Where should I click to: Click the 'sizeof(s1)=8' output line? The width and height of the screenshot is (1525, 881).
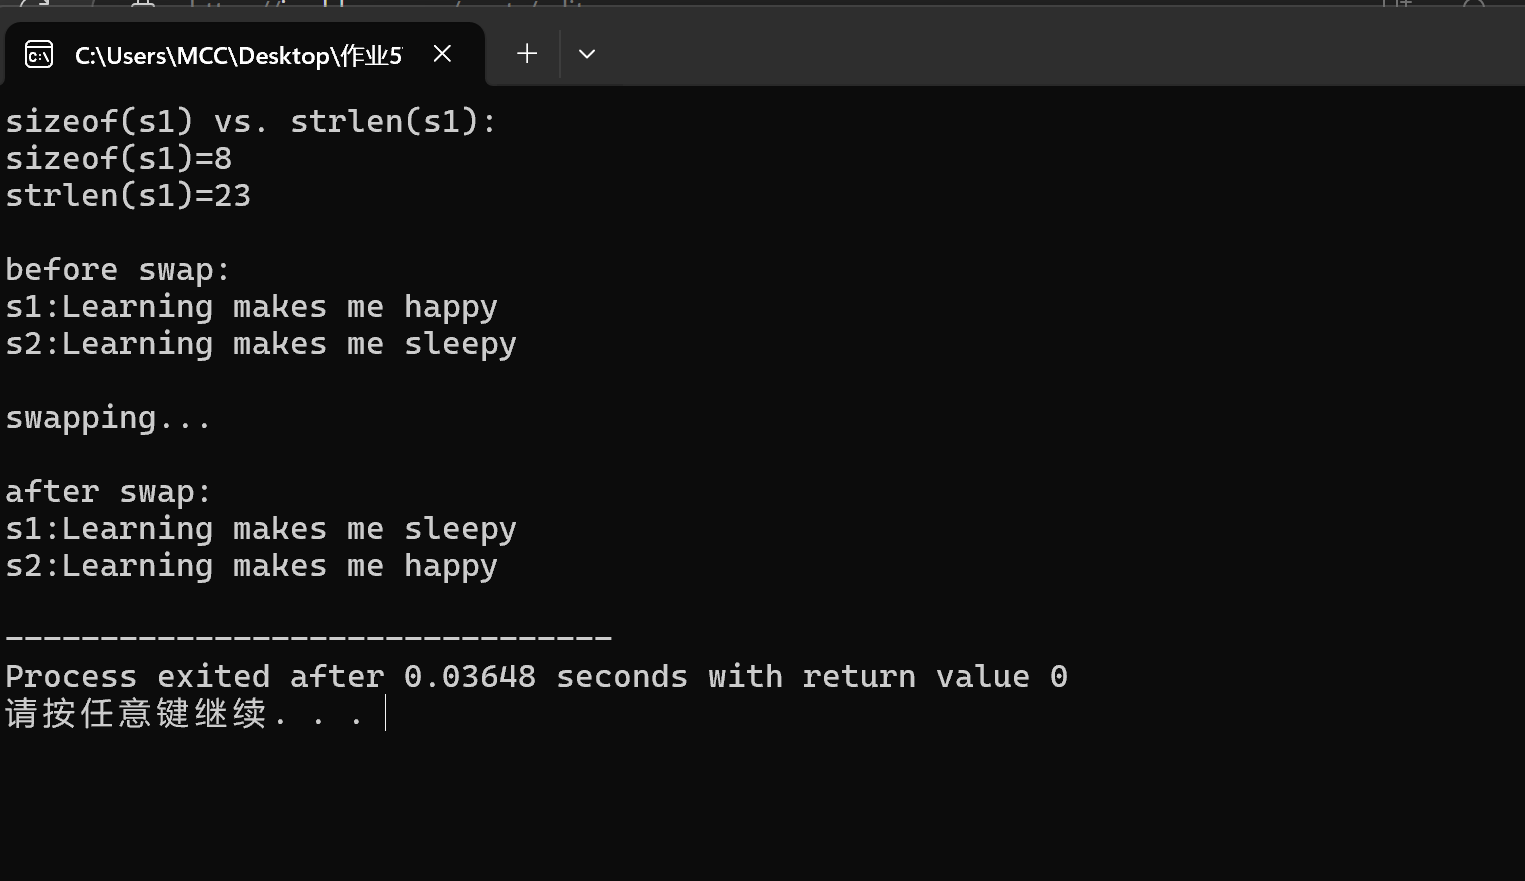(x=119, y=159)
